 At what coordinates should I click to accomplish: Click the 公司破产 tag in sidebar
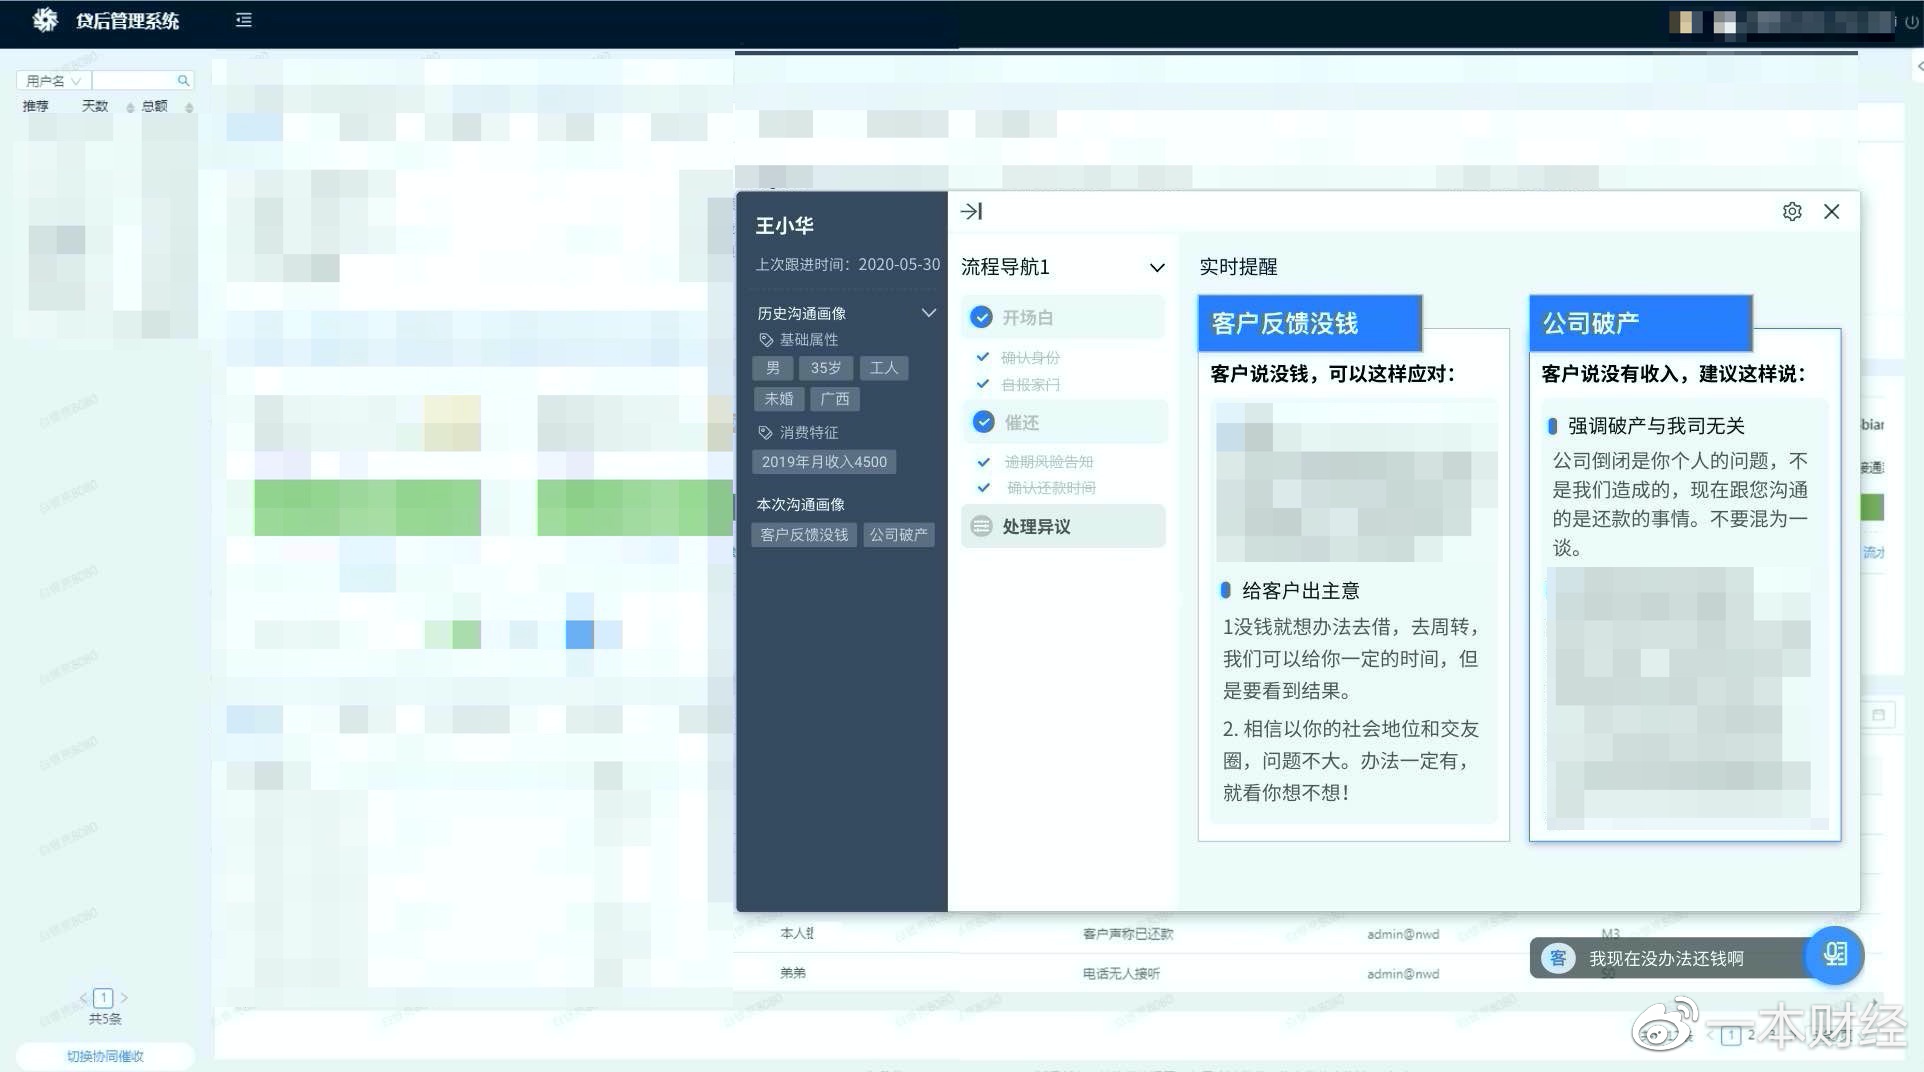click(x=898, y=535)
